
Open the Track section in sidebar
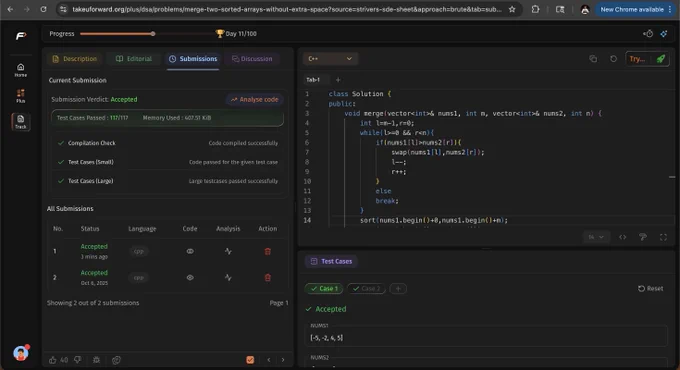(x=20, y=121)
